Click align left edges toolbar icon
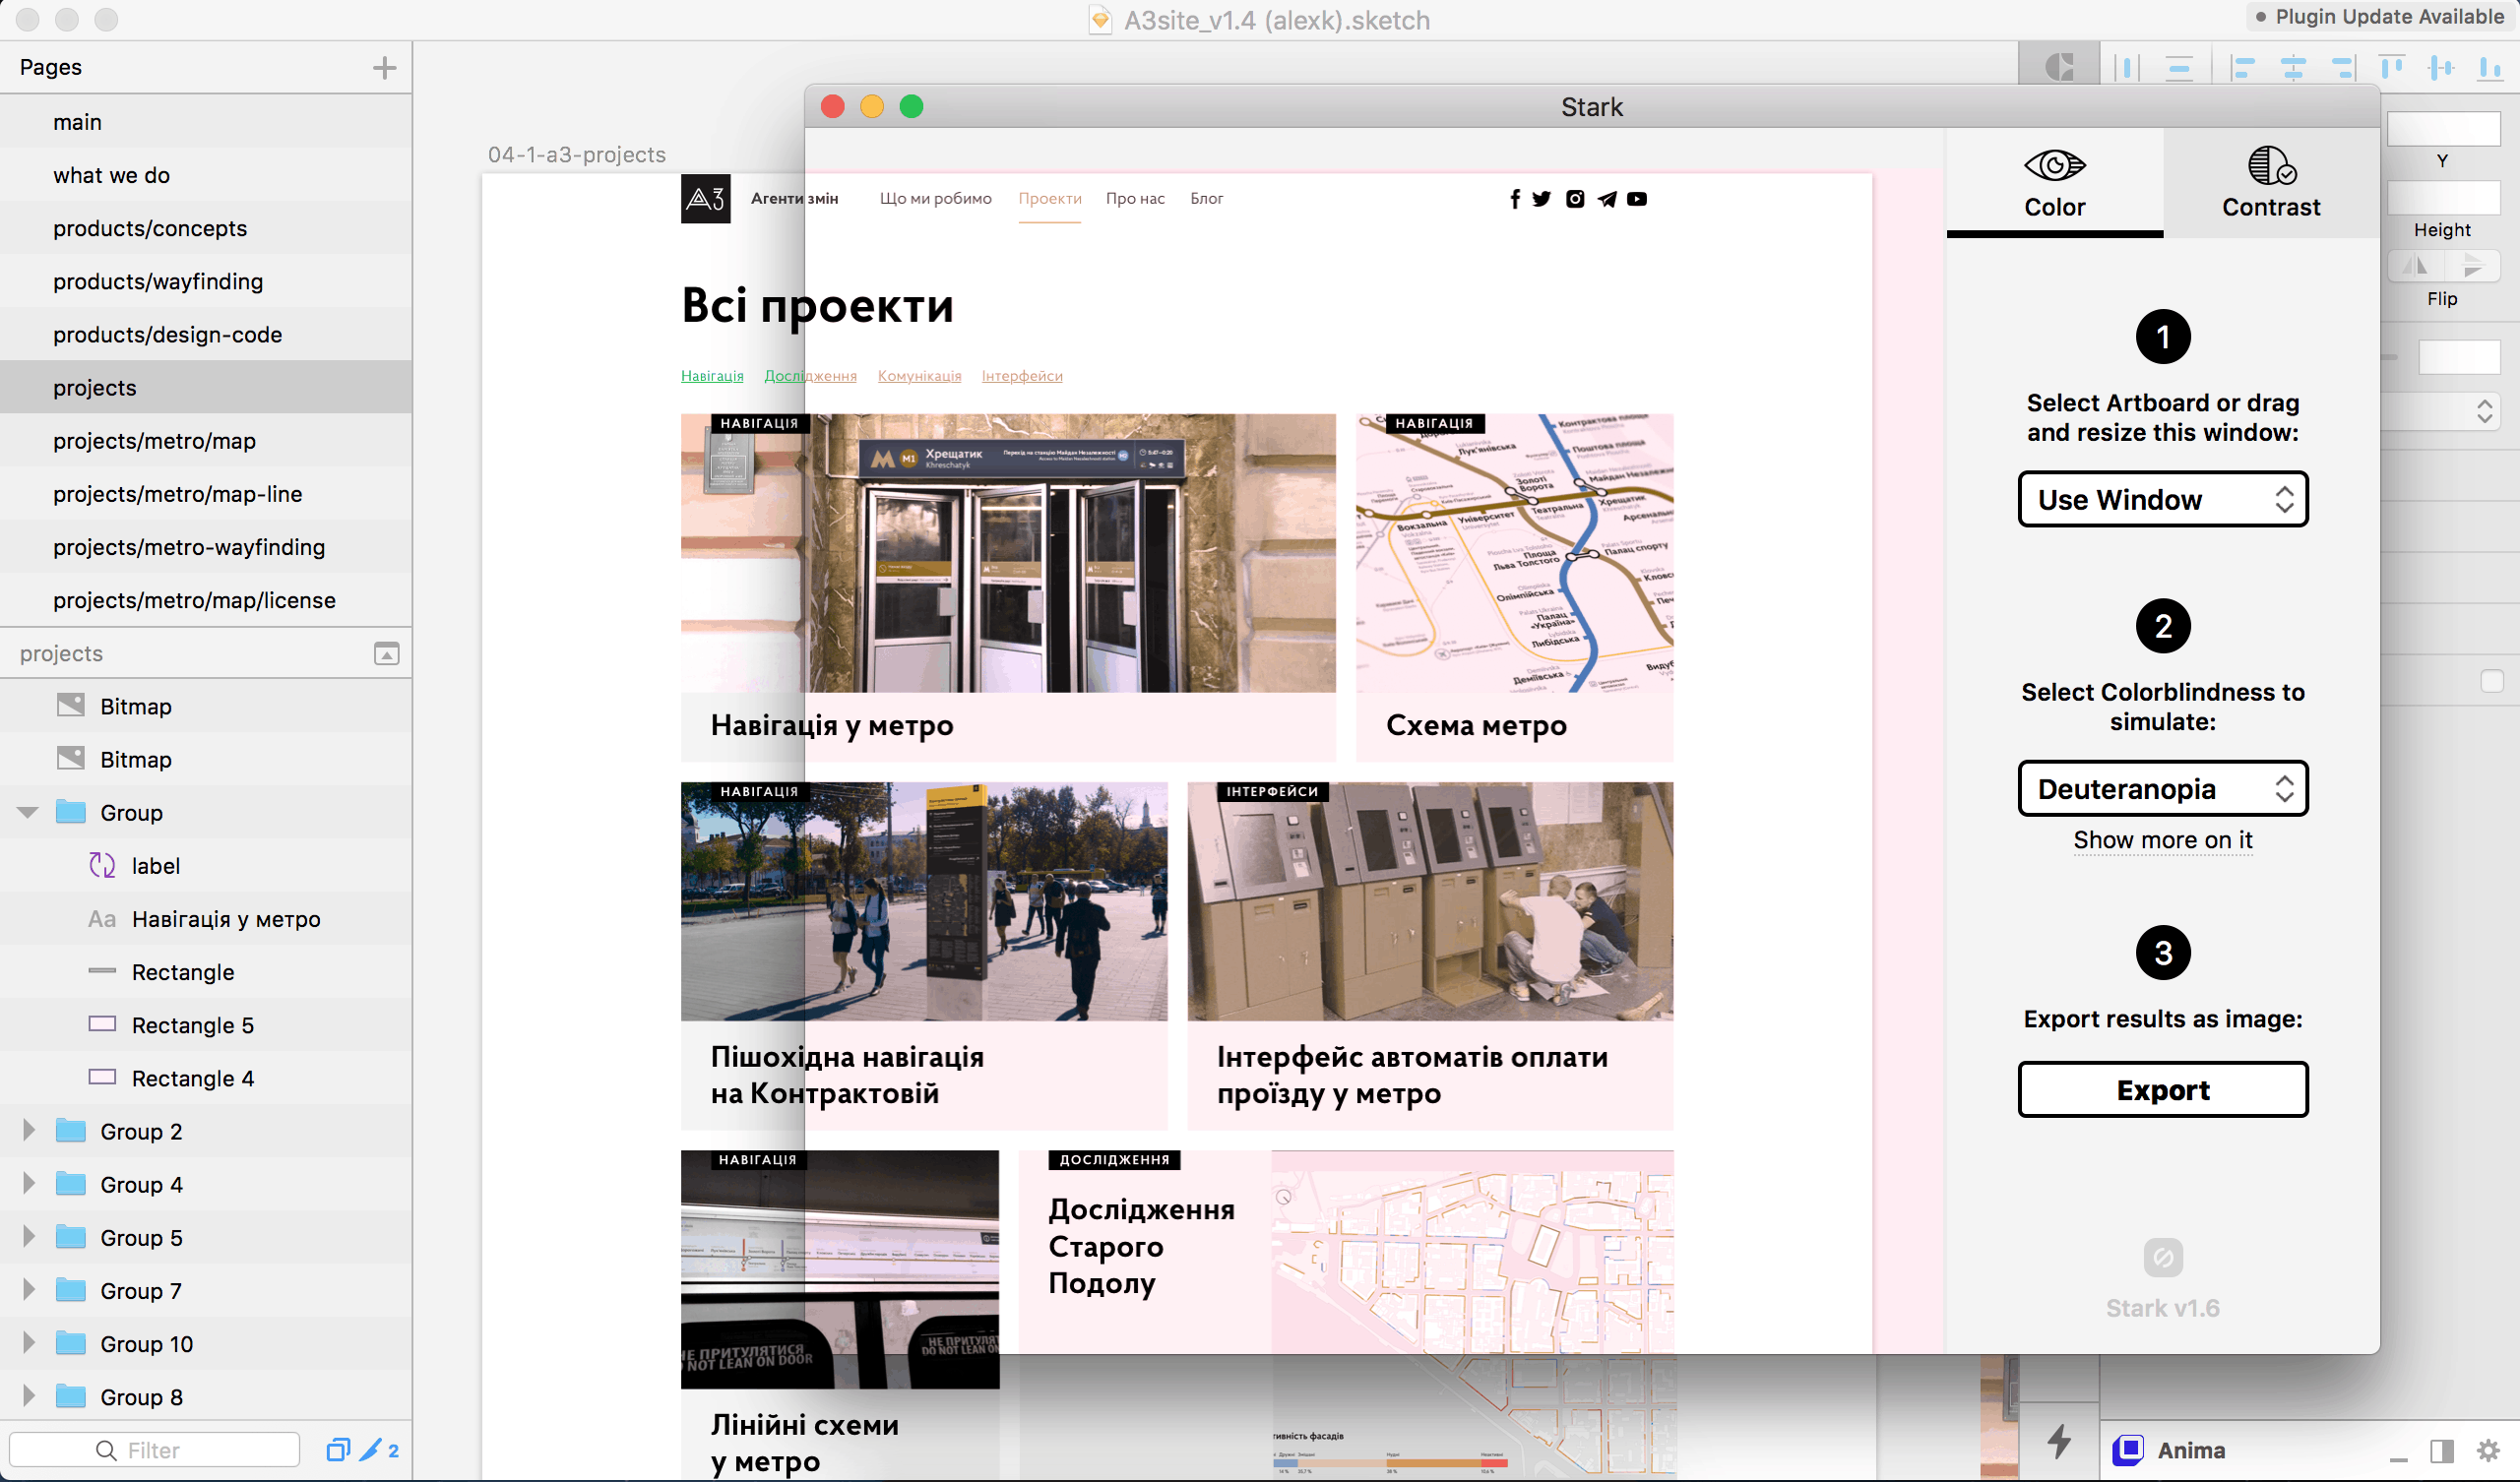The image size is (2520, 1482). pos(2243,67)
